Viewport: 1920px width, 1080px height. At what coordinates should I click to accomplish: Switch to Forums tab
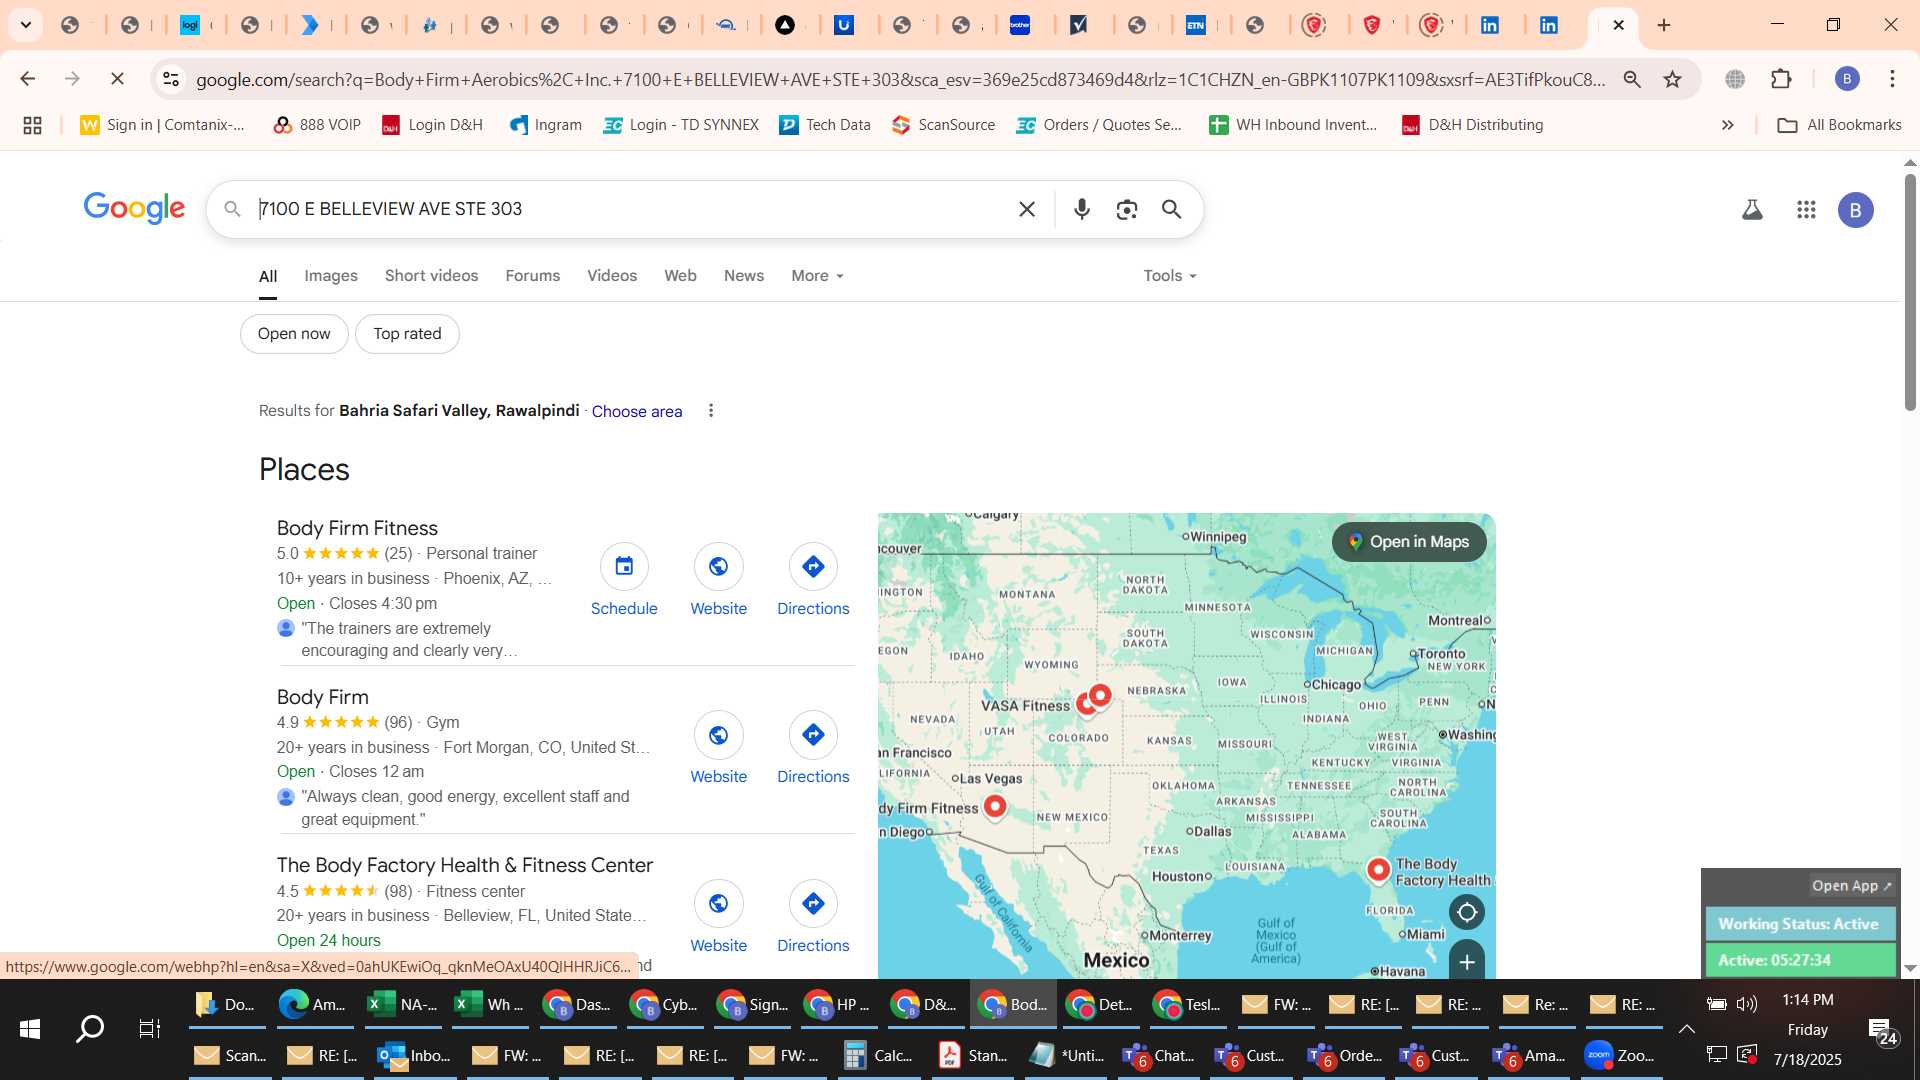(x=533, y=276)
